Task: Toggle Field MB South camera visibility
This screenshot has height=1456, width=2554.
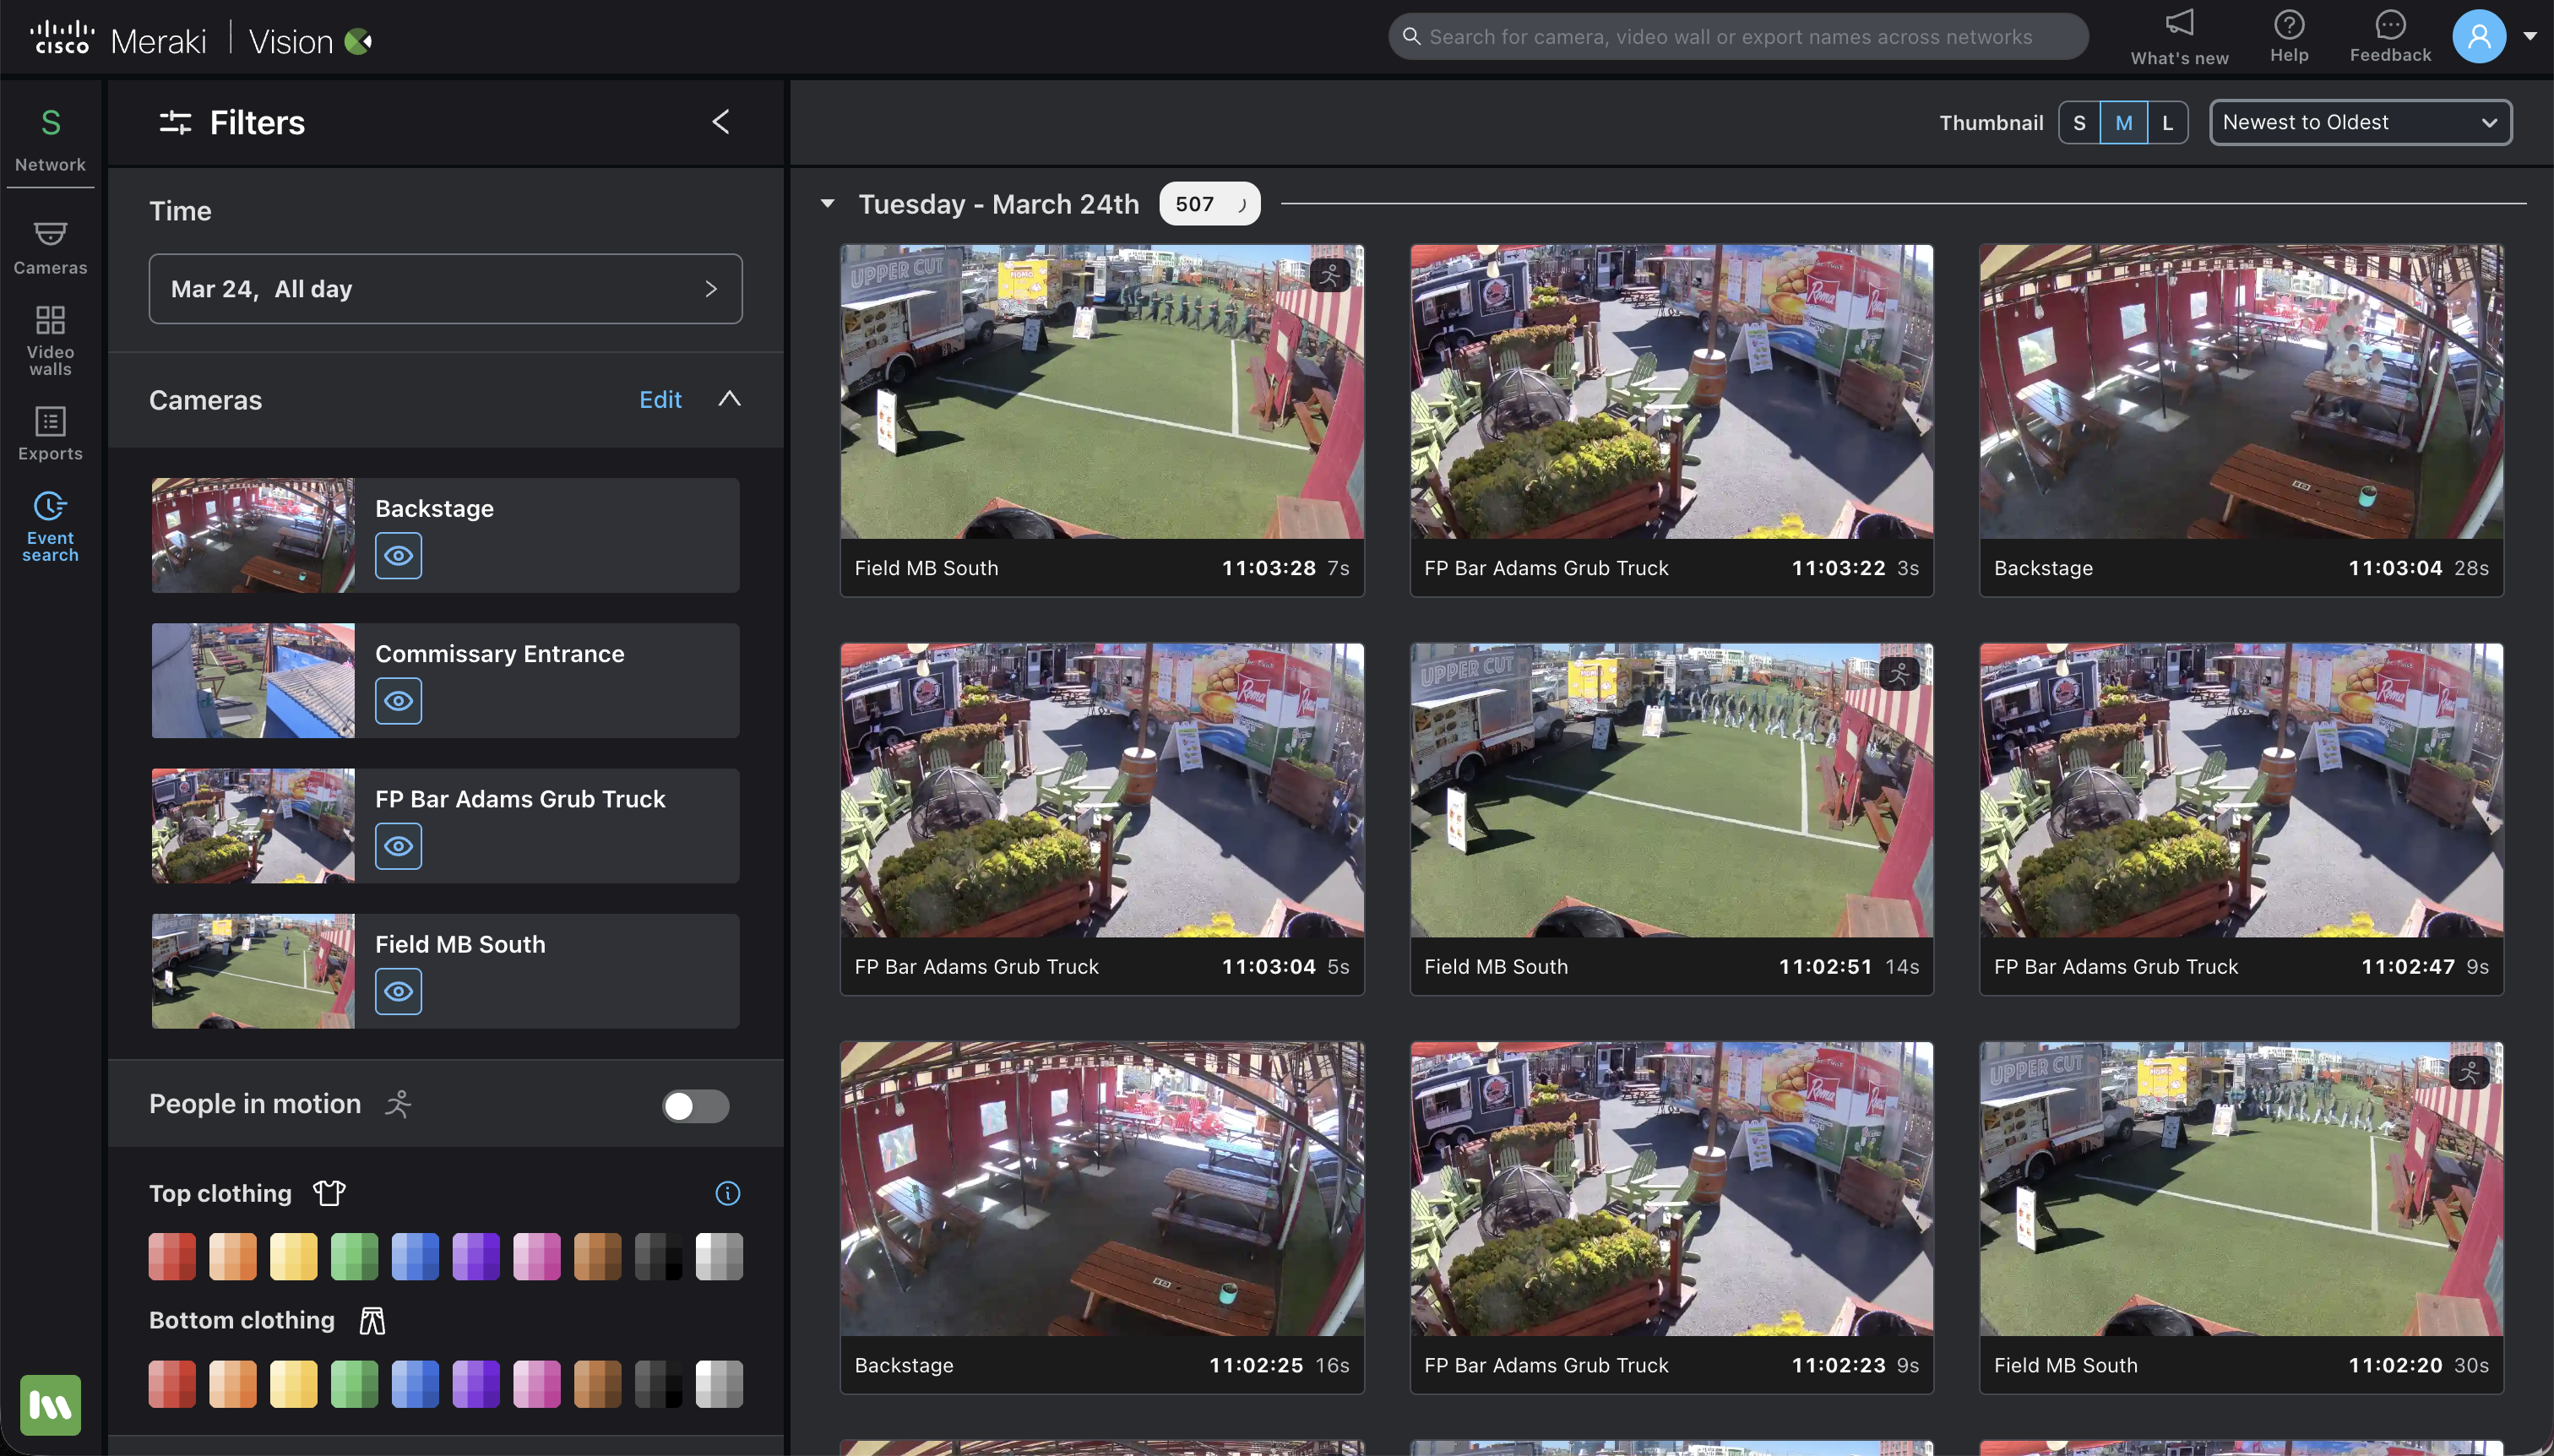Action: [x=398, y=991]
